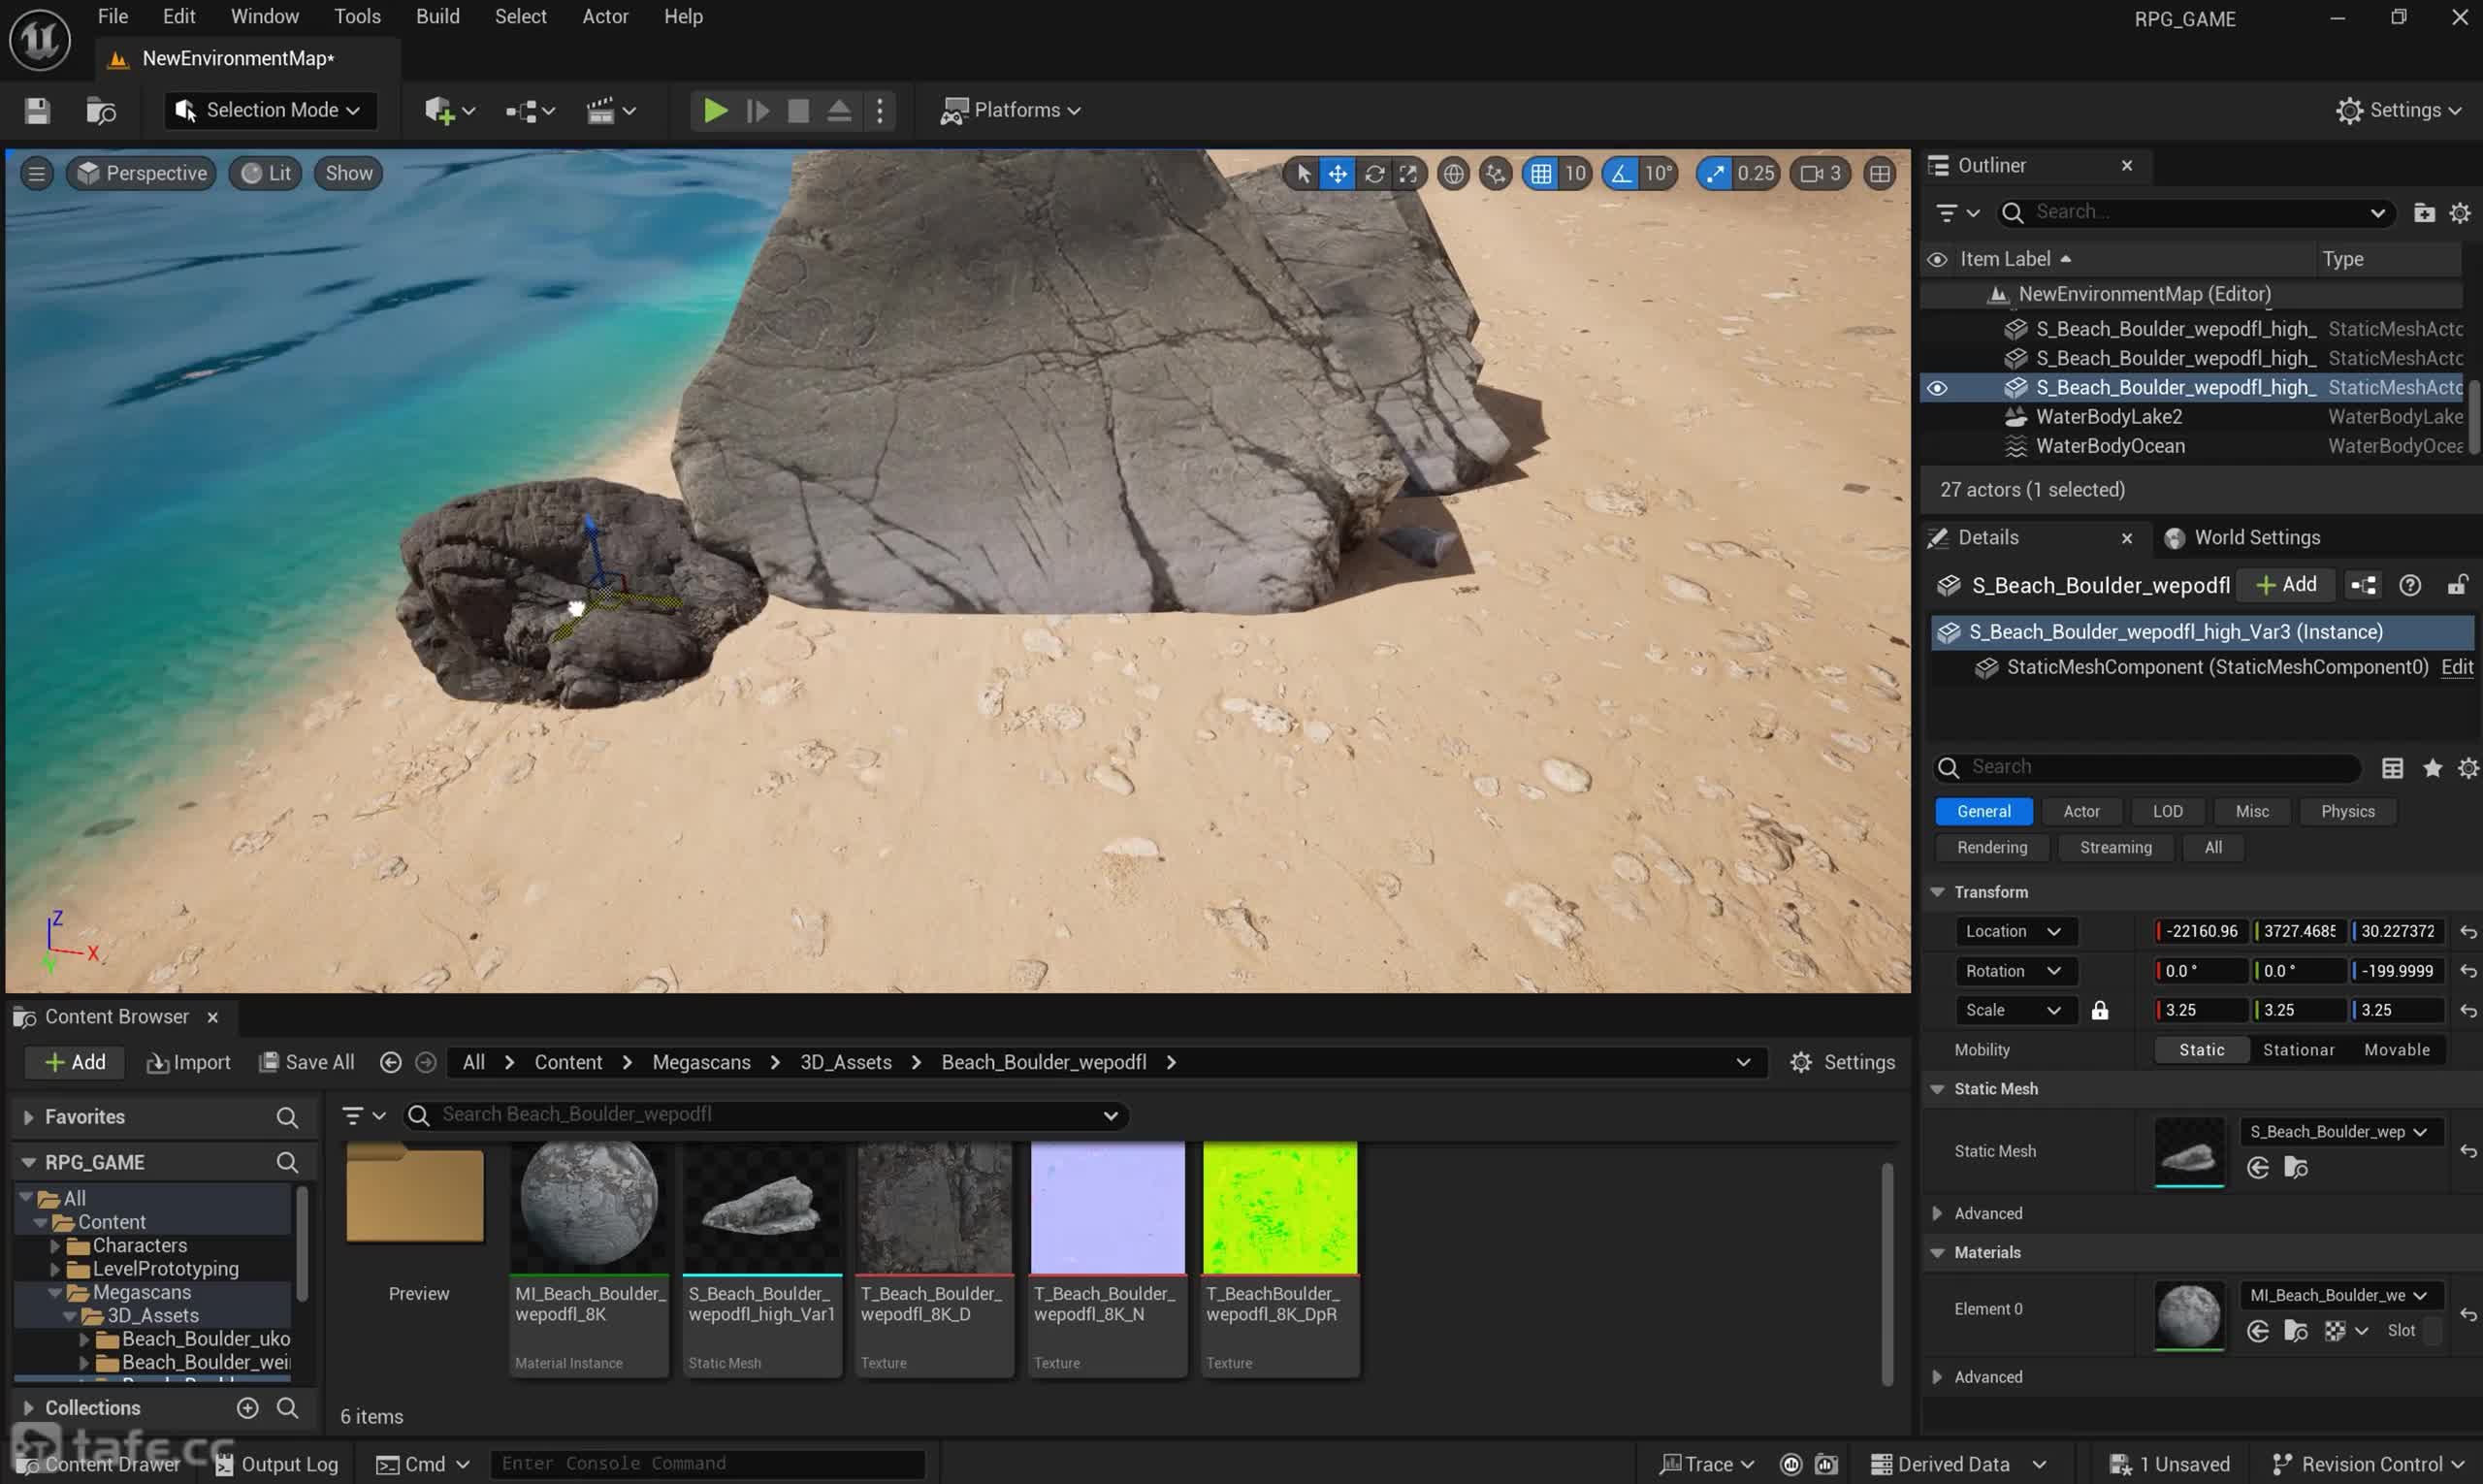Open the cinematics clapperboard menu

610,110
